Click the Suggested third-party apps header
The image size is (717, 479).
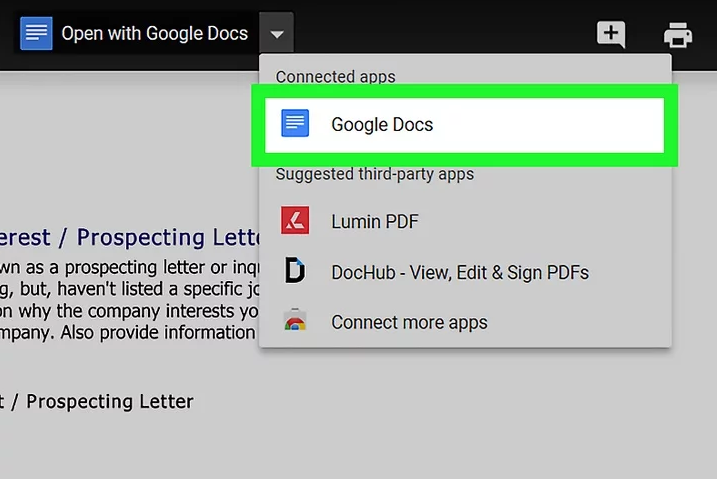374,174
